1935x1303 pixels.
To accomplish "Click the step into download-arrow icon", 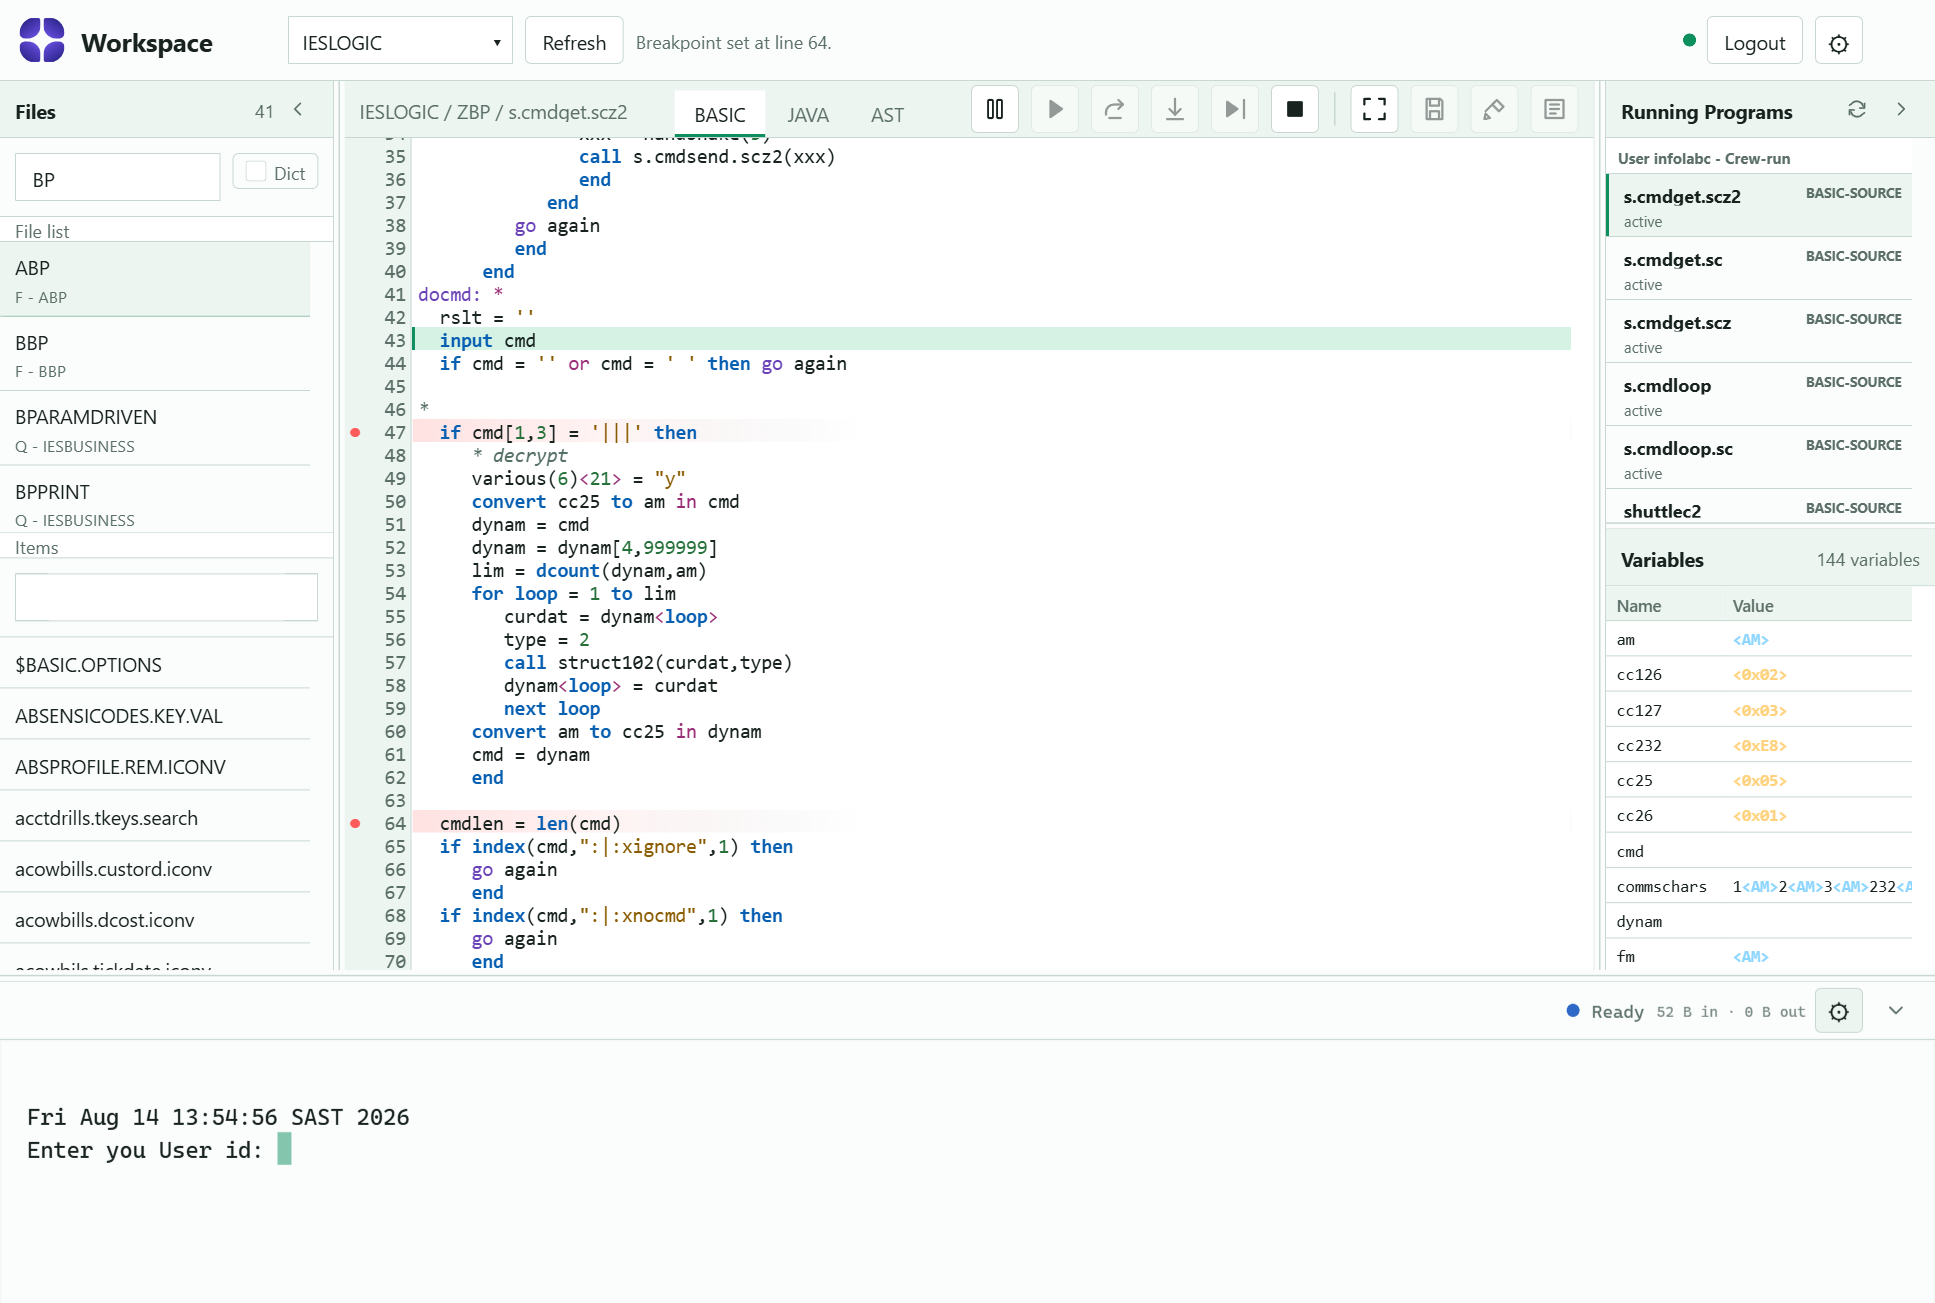I will (x=1175, y=109).
